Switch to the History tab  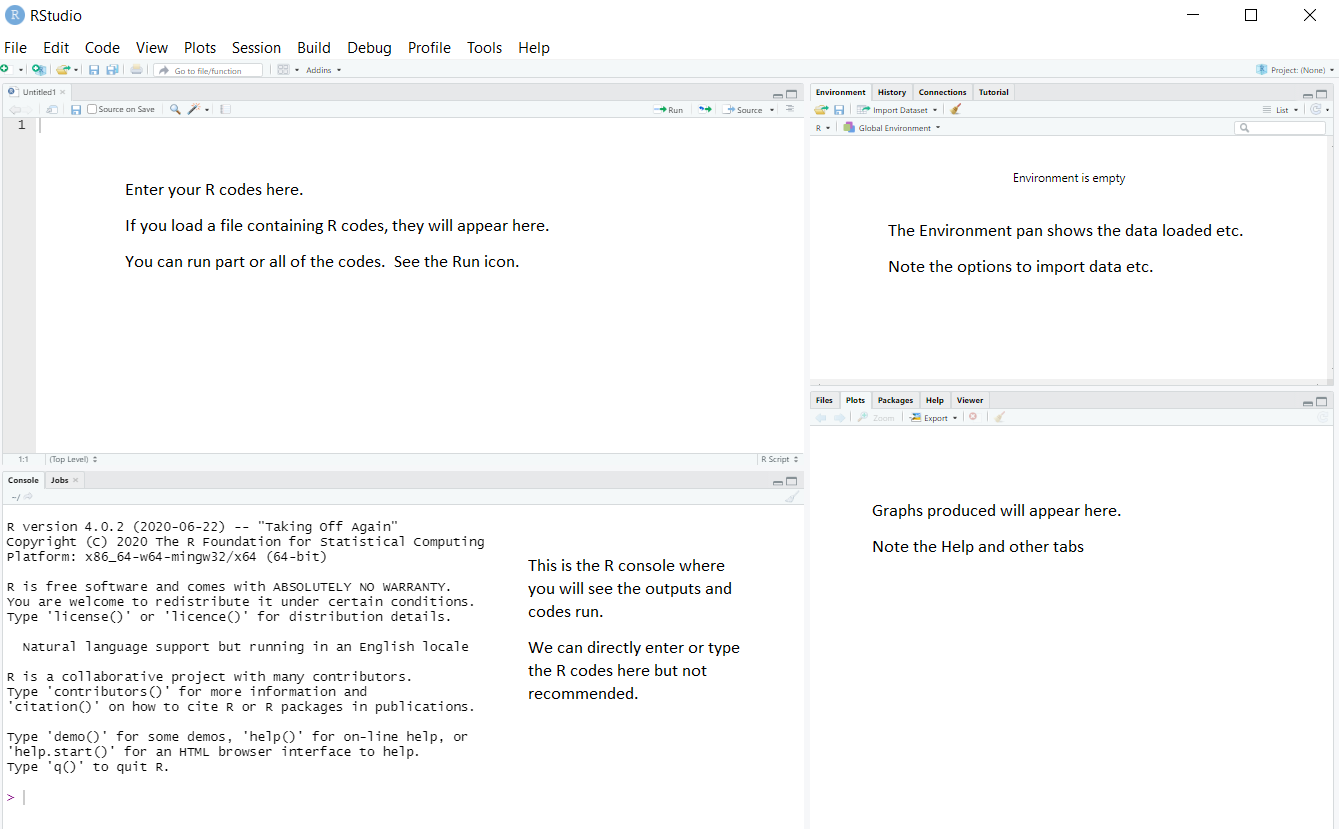[x=892, y=92]
